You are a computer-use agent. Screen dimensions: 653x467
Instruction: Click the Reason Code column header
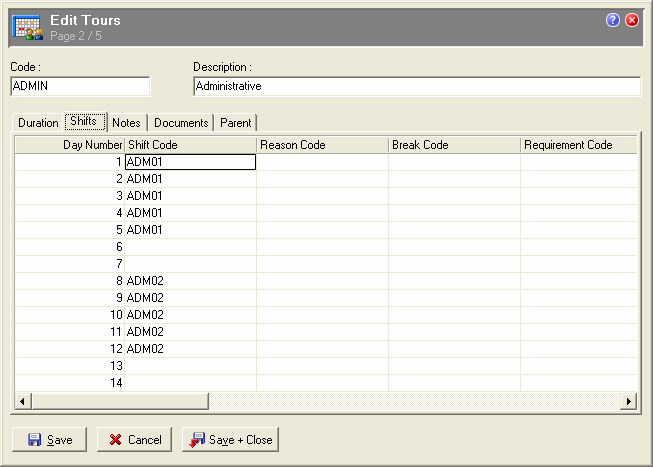point(322,145)
